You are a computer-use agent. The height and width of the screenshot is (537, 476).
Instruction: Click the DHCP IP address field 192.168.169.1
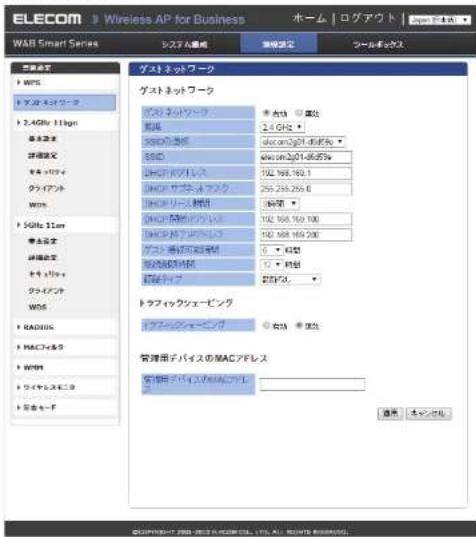(305, 173)
